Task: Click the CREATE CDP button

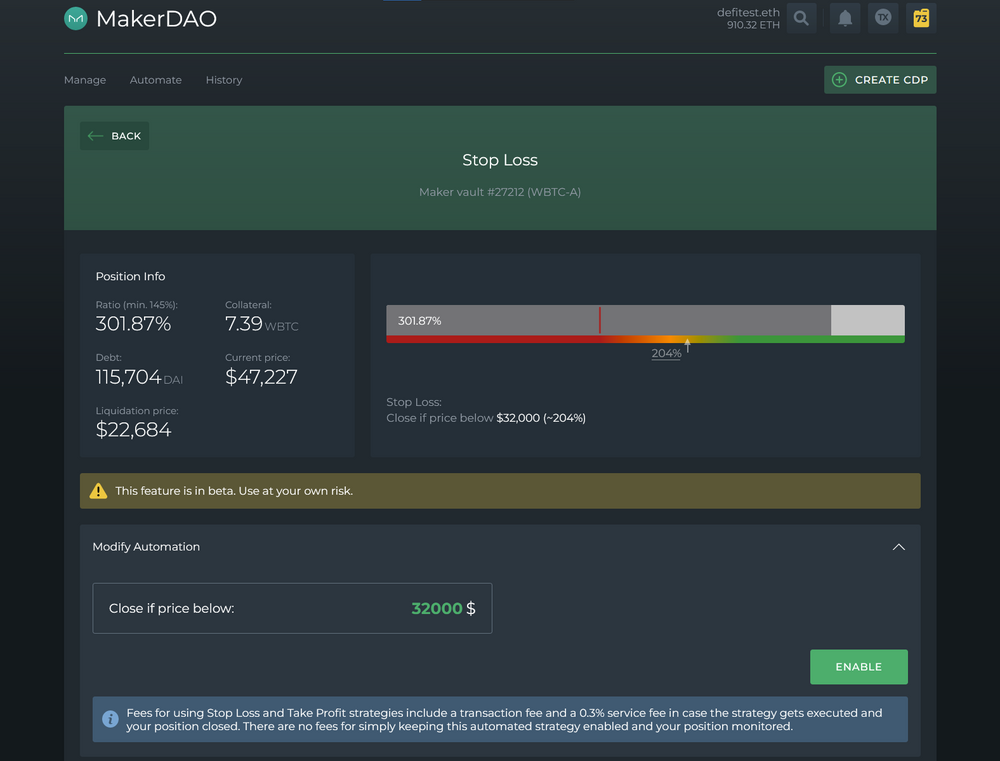Action: tap(880, 80)
